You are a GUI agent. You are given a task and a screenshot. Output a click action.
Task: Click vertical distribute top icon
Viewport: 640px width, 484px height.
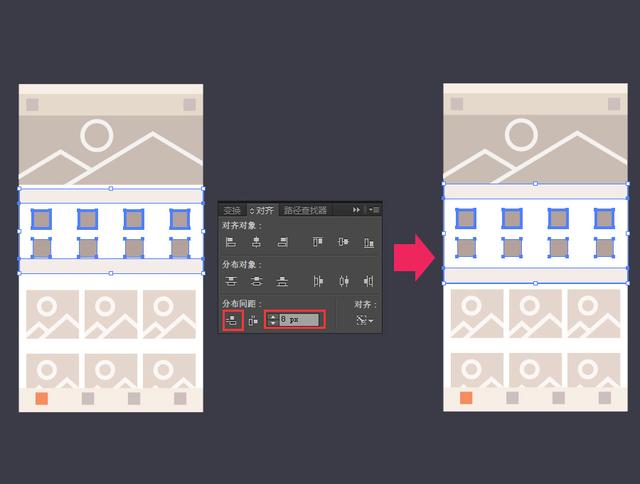pyautogui.click(x=231, y=281)
